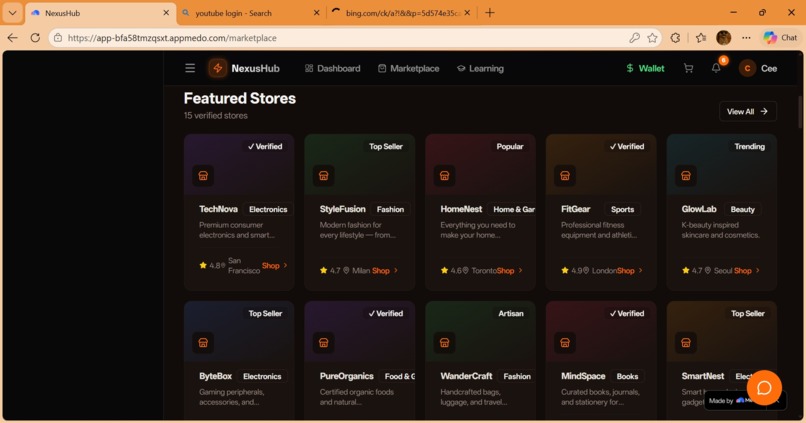Click Shop on the TechNova card
This screenshot has width=806, height=423.
point(274,266)
